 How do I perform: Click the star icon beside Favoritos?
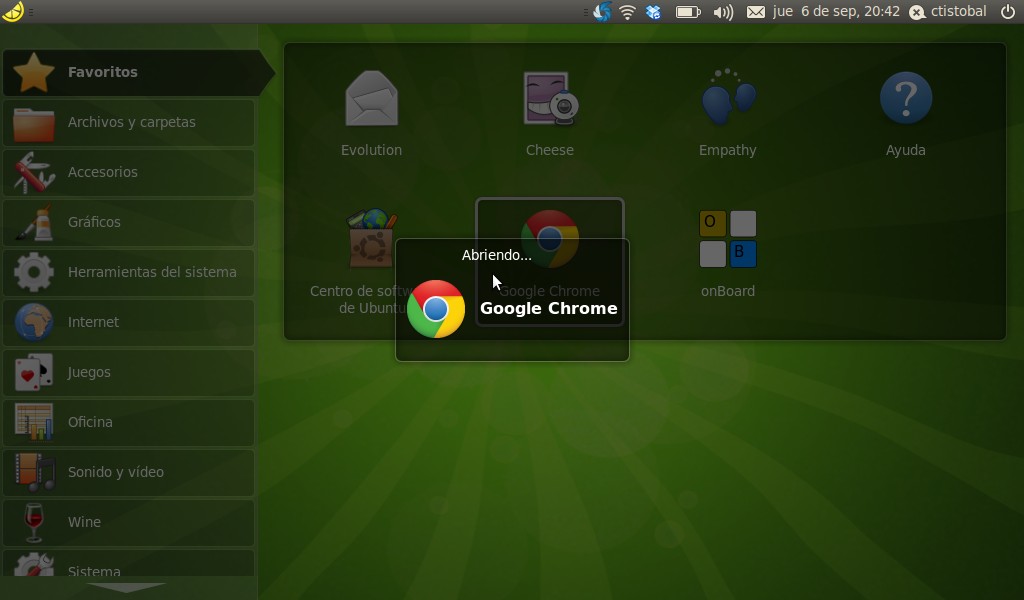pyautogui.click(x=33, y=72)
